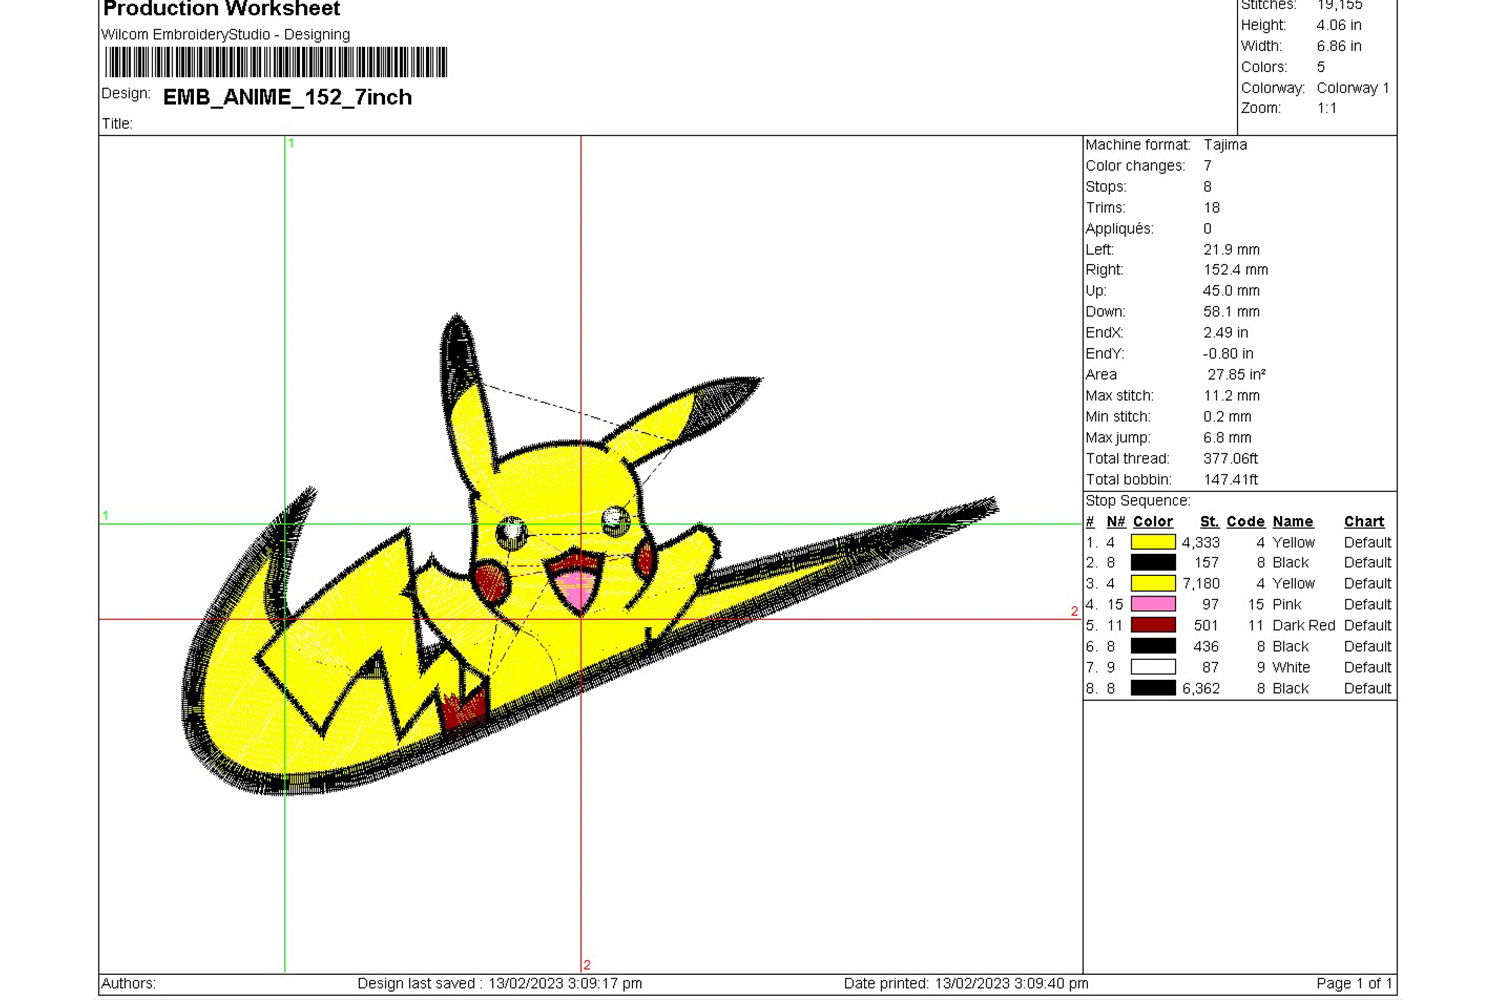Click the Name column header
1502x1000 pixels.
1293,521
